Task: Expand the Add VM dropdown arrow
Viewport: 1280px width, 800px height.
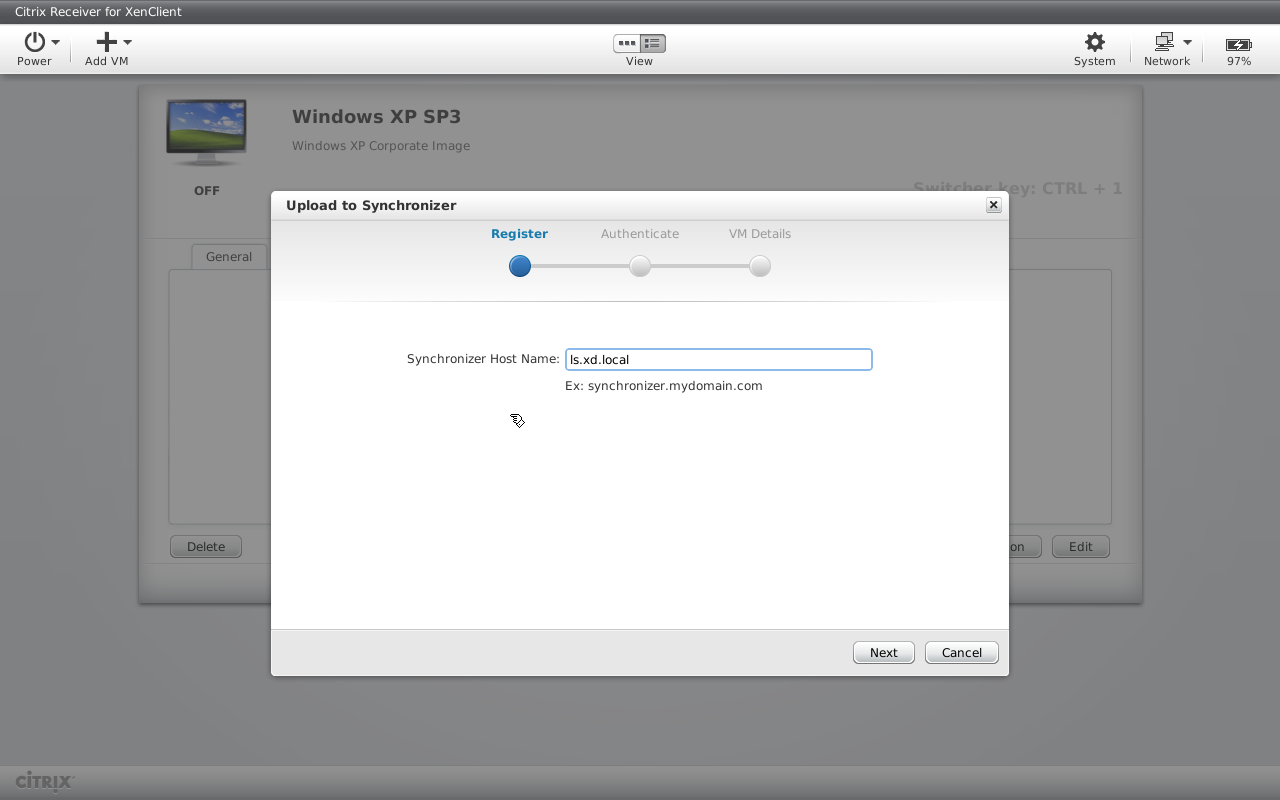Action: (128, 42)
